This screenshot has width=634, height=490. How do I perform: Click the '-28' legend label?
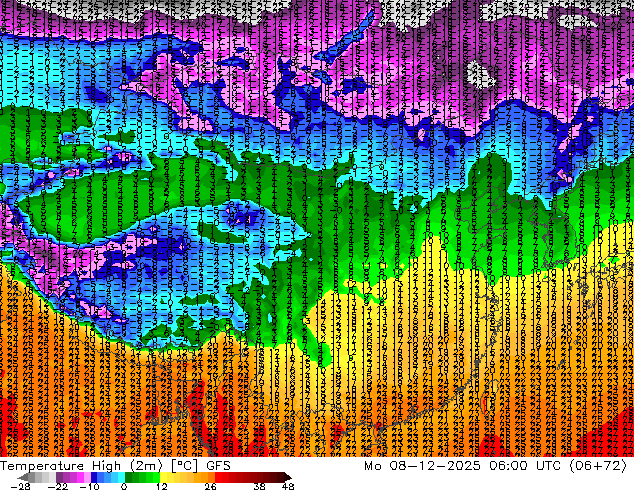pyautogui.click(x=20, y=486)
